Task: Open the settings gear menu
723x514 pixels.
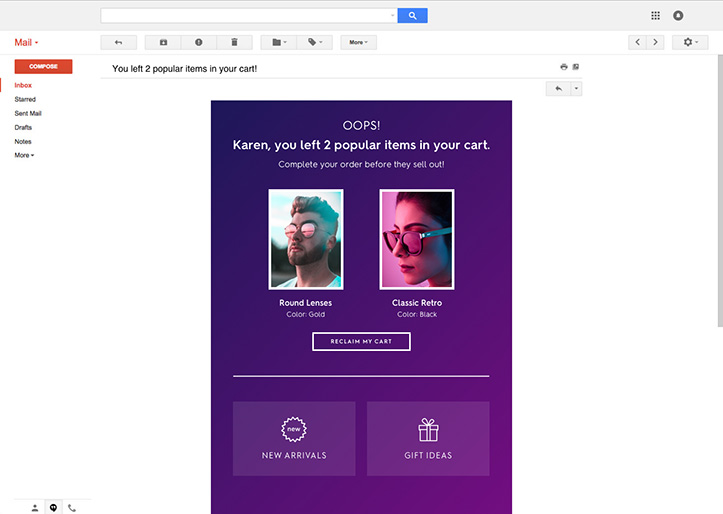Action: coord(690,42)
